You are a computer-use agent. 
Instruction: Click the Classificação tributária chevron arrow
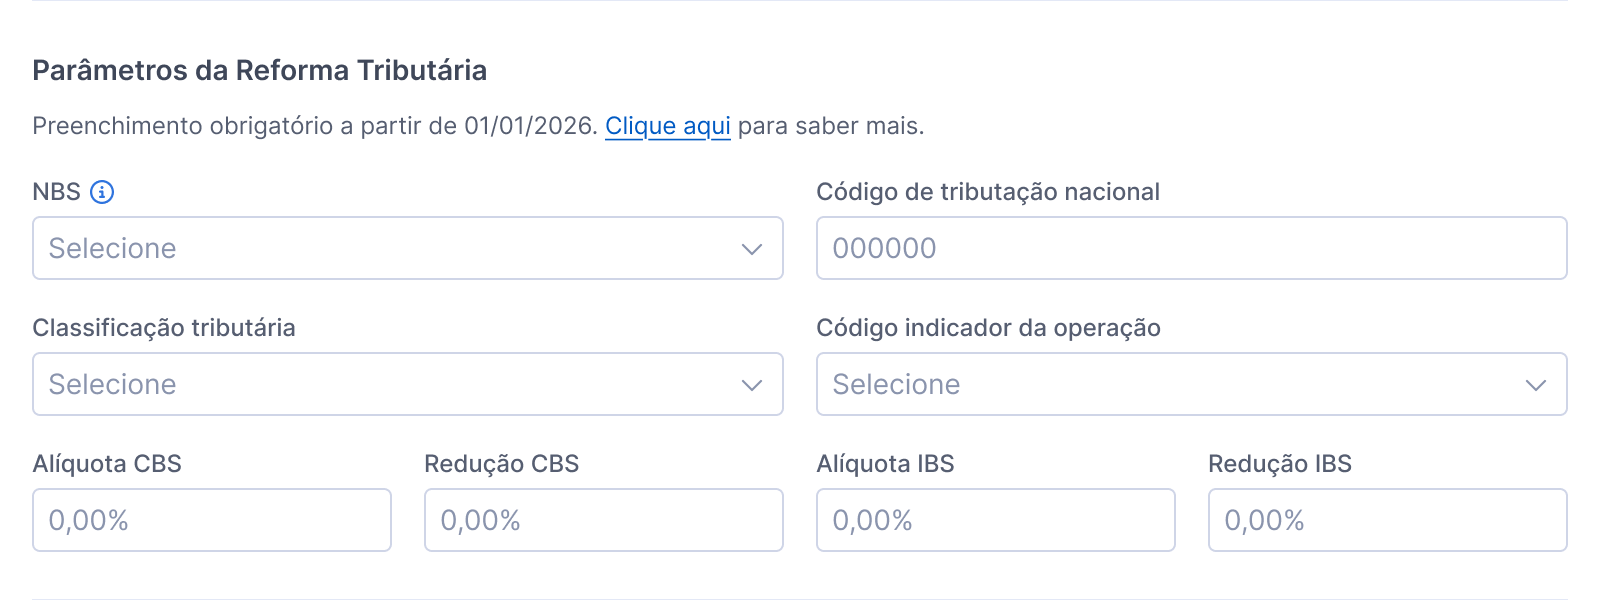pos(752,385)
